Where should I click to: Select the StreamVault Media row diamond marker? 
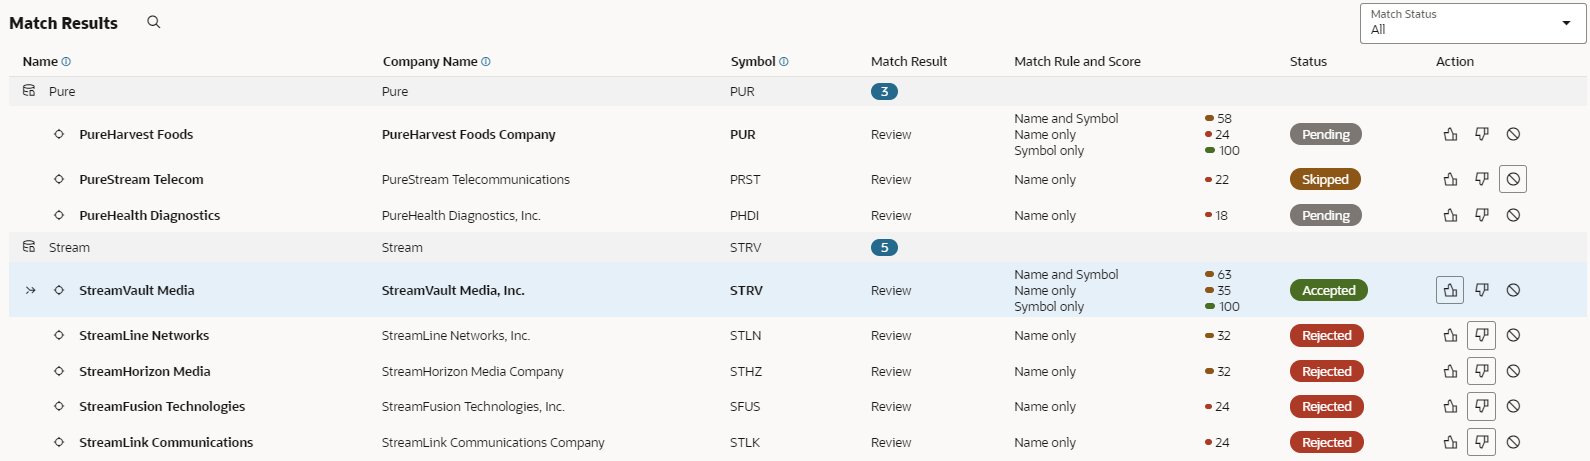click(59, 290)
